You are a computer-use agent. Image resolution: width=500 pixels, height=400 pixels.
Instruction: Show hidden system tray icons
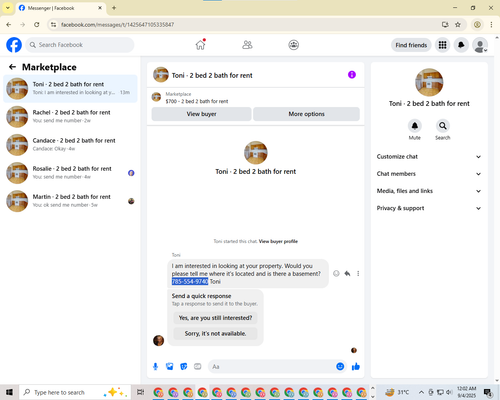point(421,392)
